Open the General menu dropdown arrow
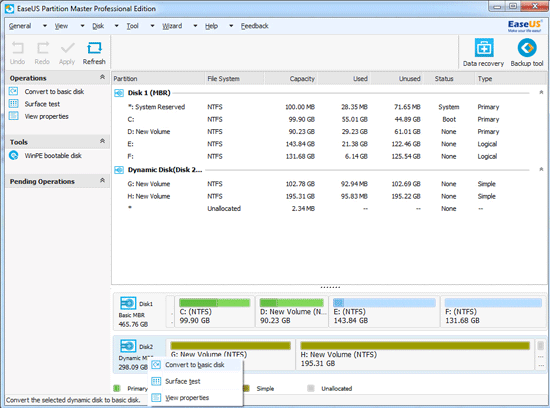550x408 pixels. coord(45,26)
